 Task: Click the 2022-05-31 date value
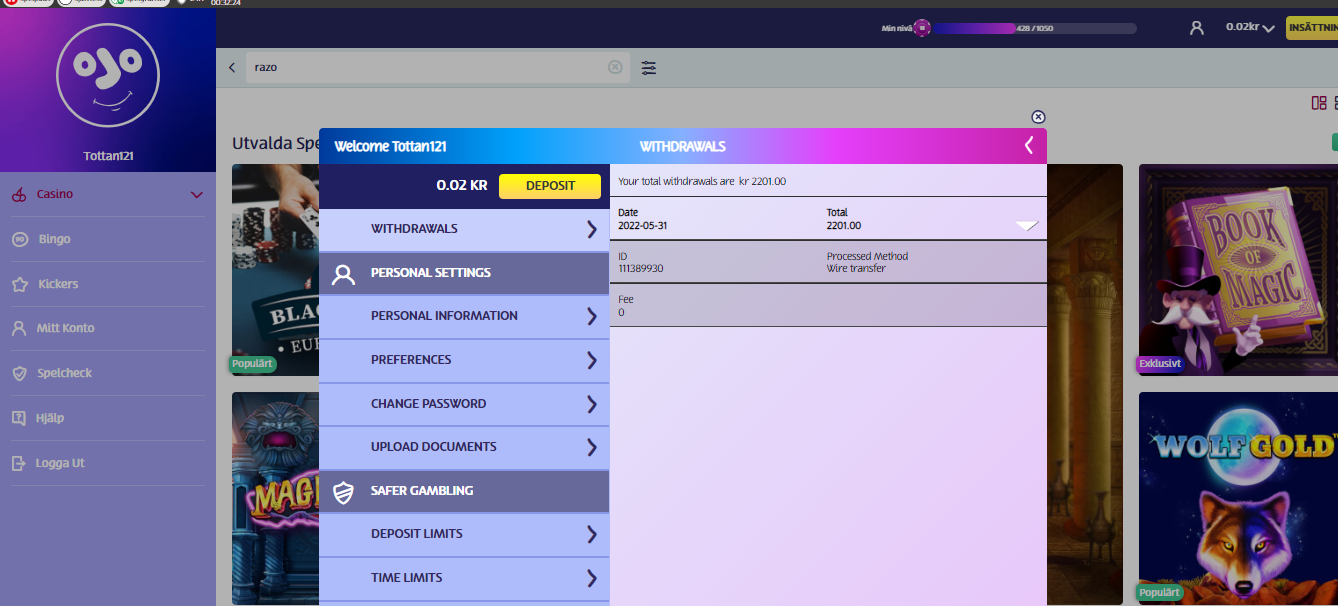pyautogui.click(x=641, y=226)
